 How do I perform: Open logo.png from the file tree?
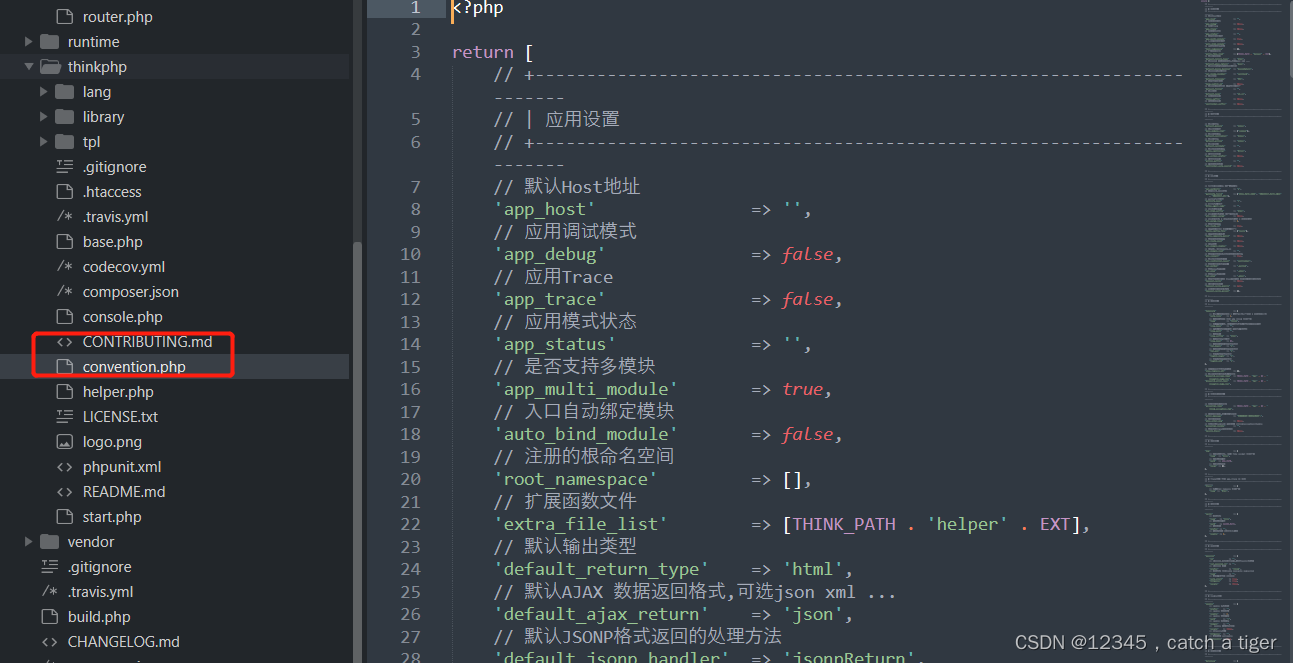click(112, 442)
